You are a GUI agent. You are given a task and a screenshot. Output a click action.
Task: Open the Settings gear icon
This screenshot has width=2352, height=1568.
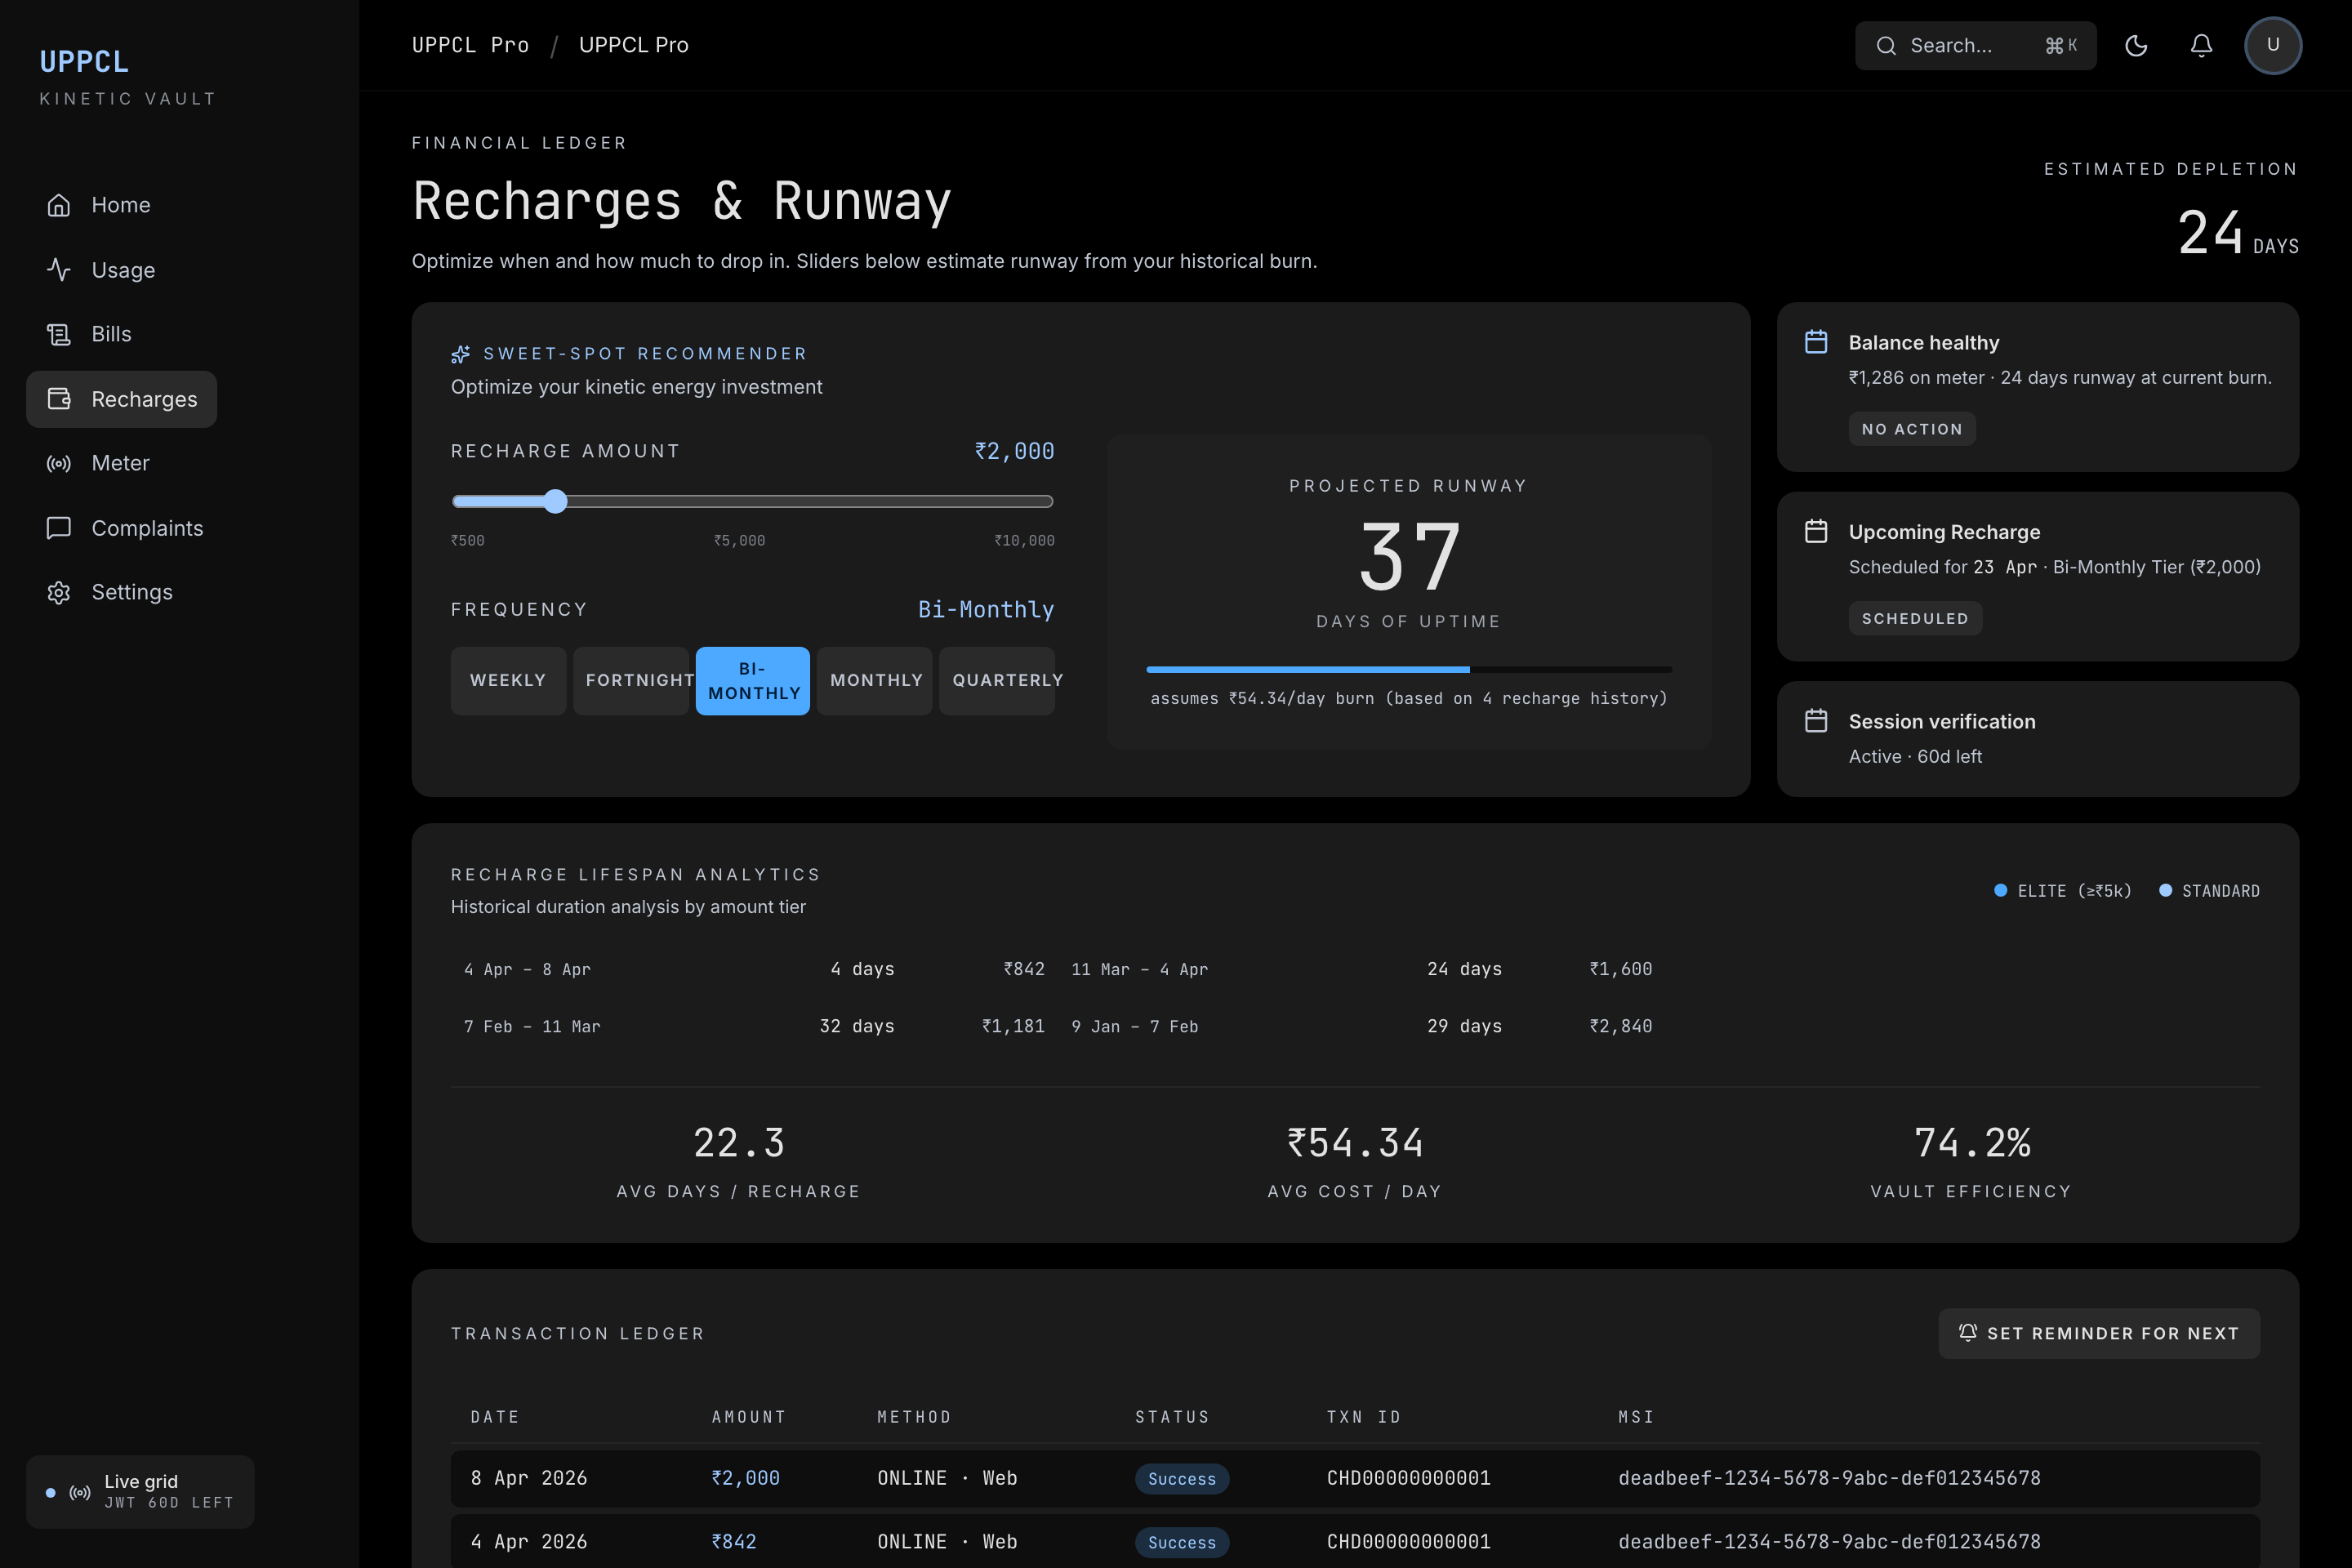tap(59, 592)
